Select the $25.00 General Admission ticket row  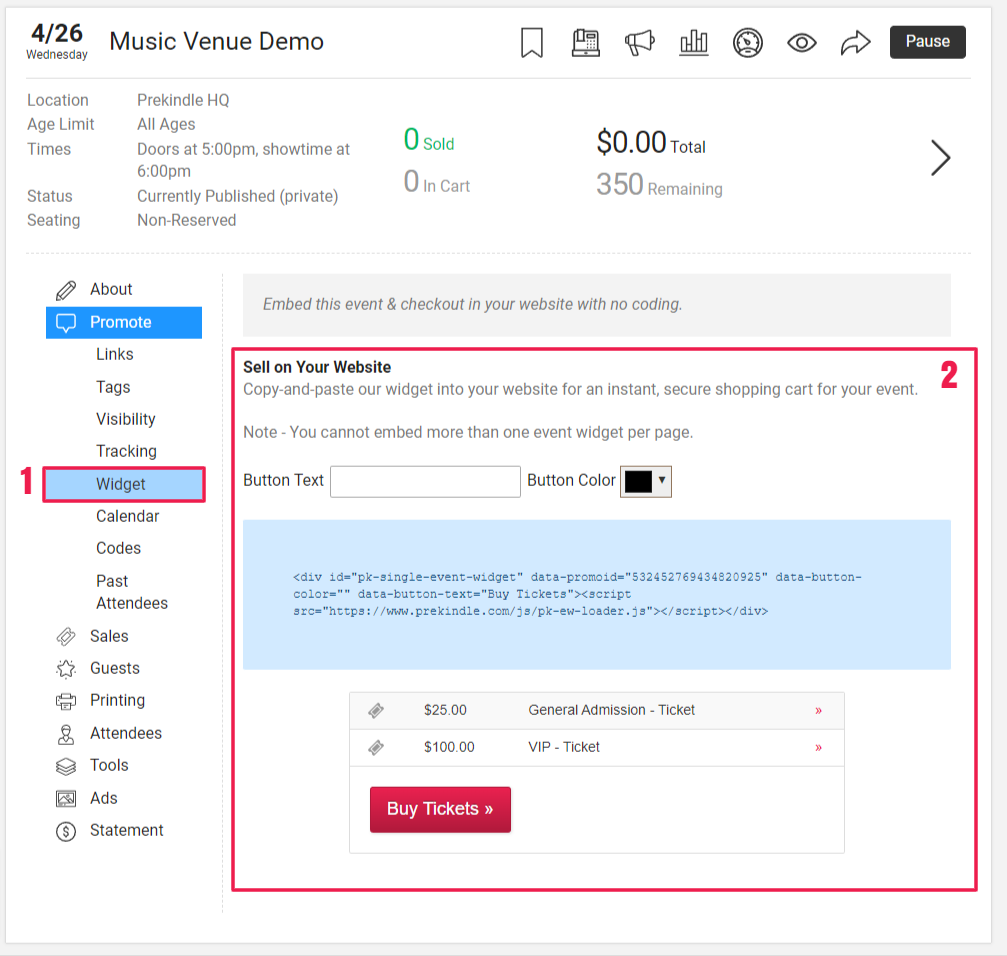(597, 710)
